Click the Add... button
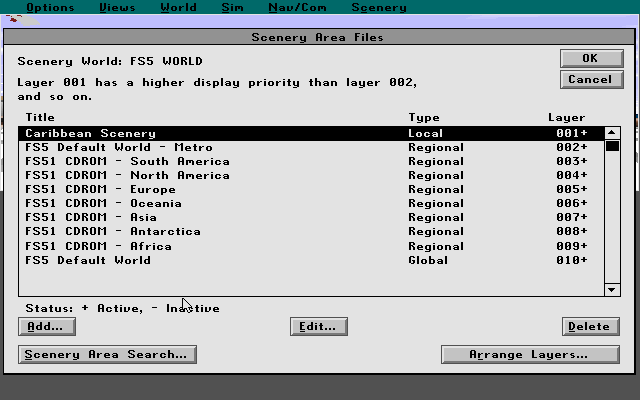 tap(46, 326)
